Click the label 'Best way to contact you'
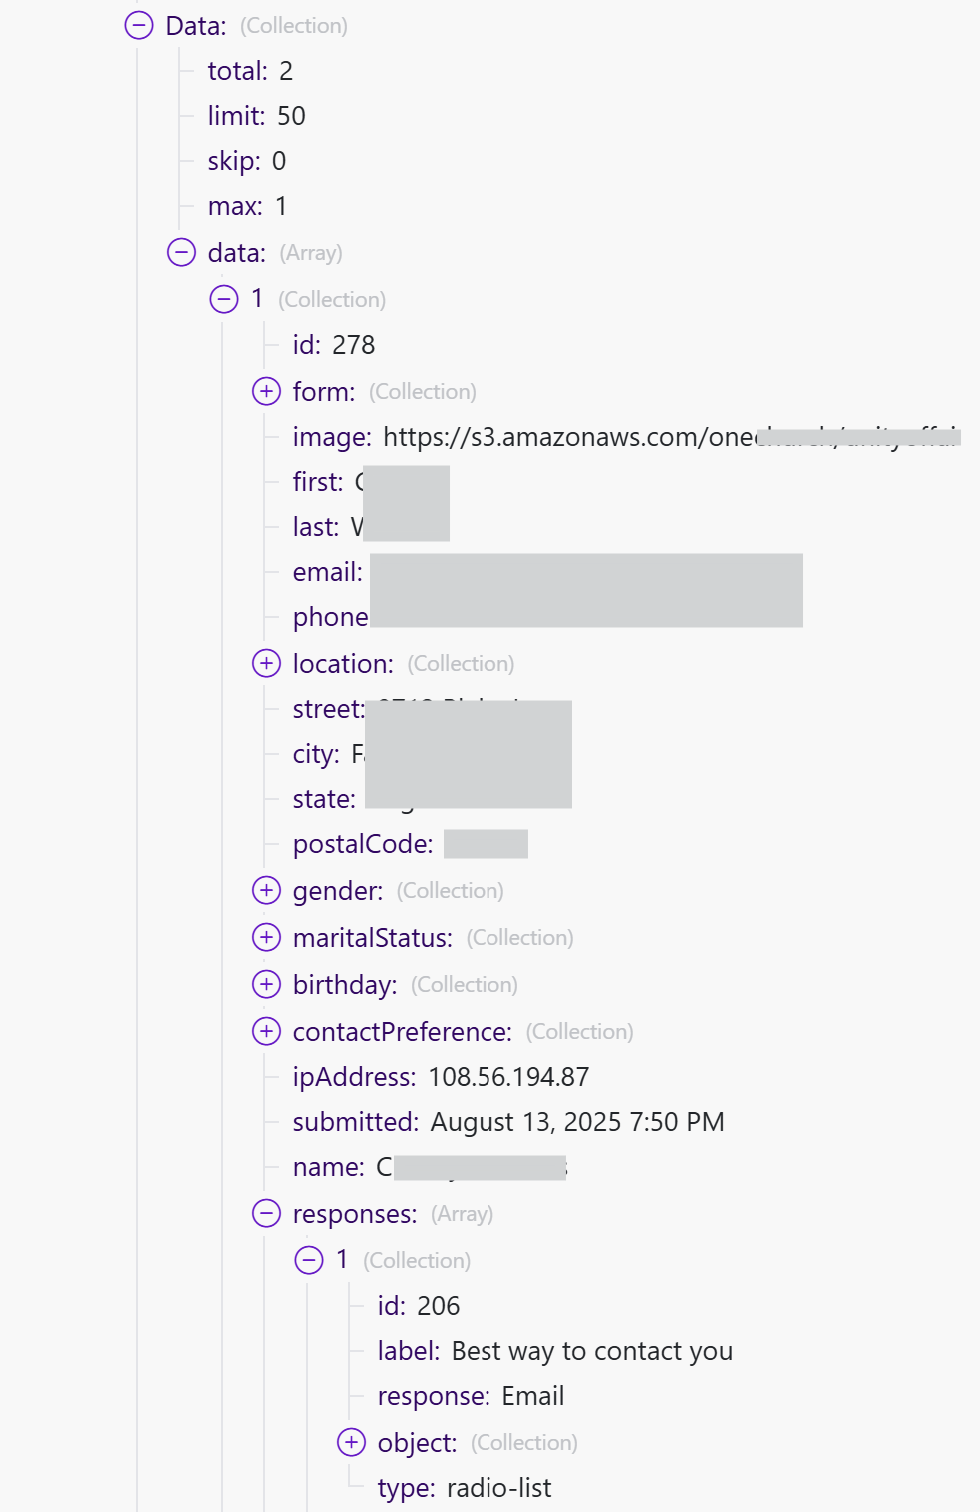 click(592, 1351)
